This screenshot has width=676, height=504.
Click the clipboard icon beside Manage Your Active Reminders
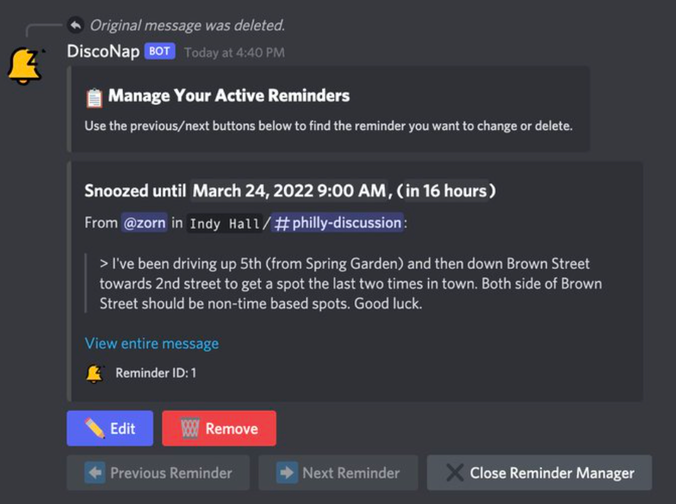[x=94, y=97]
